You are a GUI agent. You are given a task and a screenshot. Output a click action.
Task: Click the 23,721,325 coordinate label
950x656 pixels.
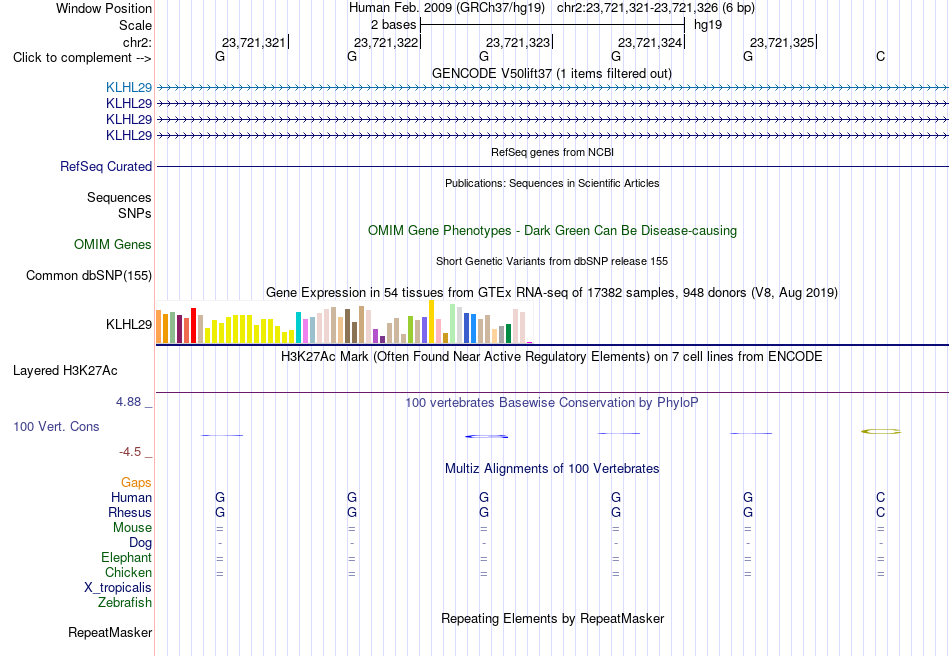coord(782,42)
